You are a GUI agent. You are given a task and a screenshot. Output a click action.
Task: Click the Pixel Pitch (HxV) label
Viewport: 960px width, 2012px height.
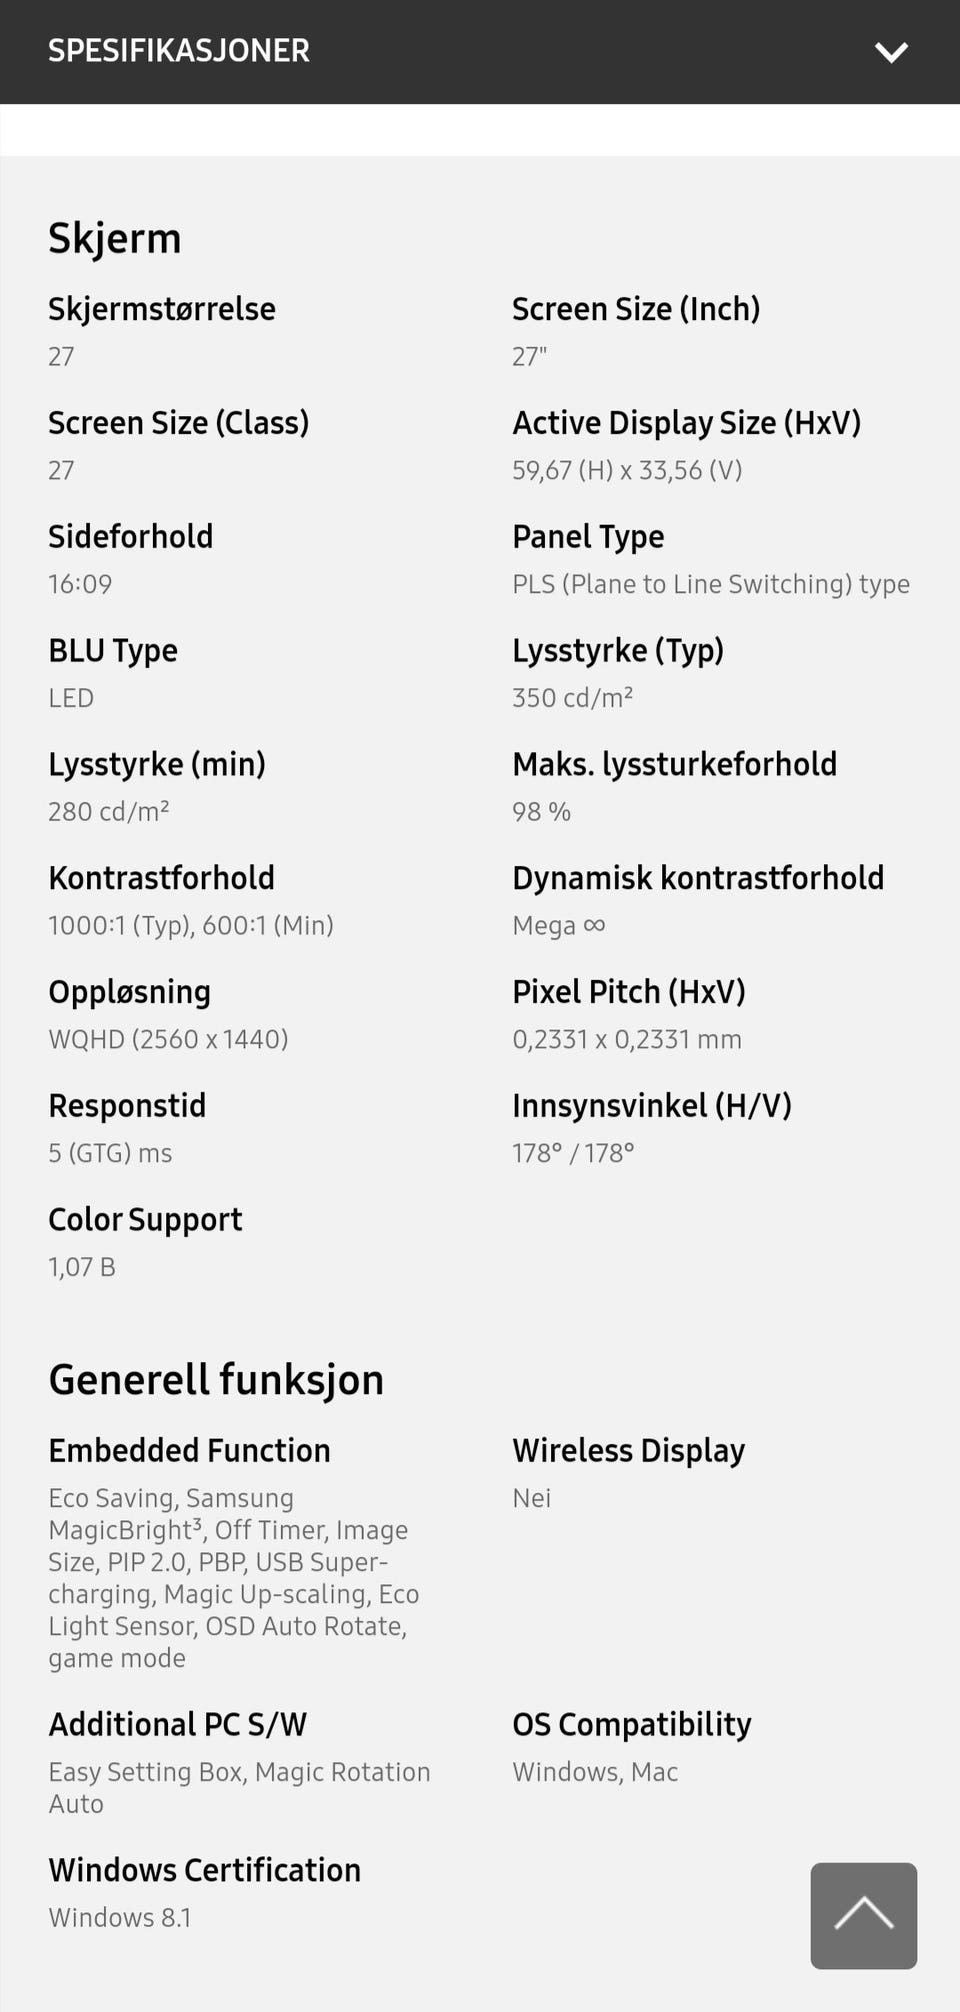click(628, 992)
